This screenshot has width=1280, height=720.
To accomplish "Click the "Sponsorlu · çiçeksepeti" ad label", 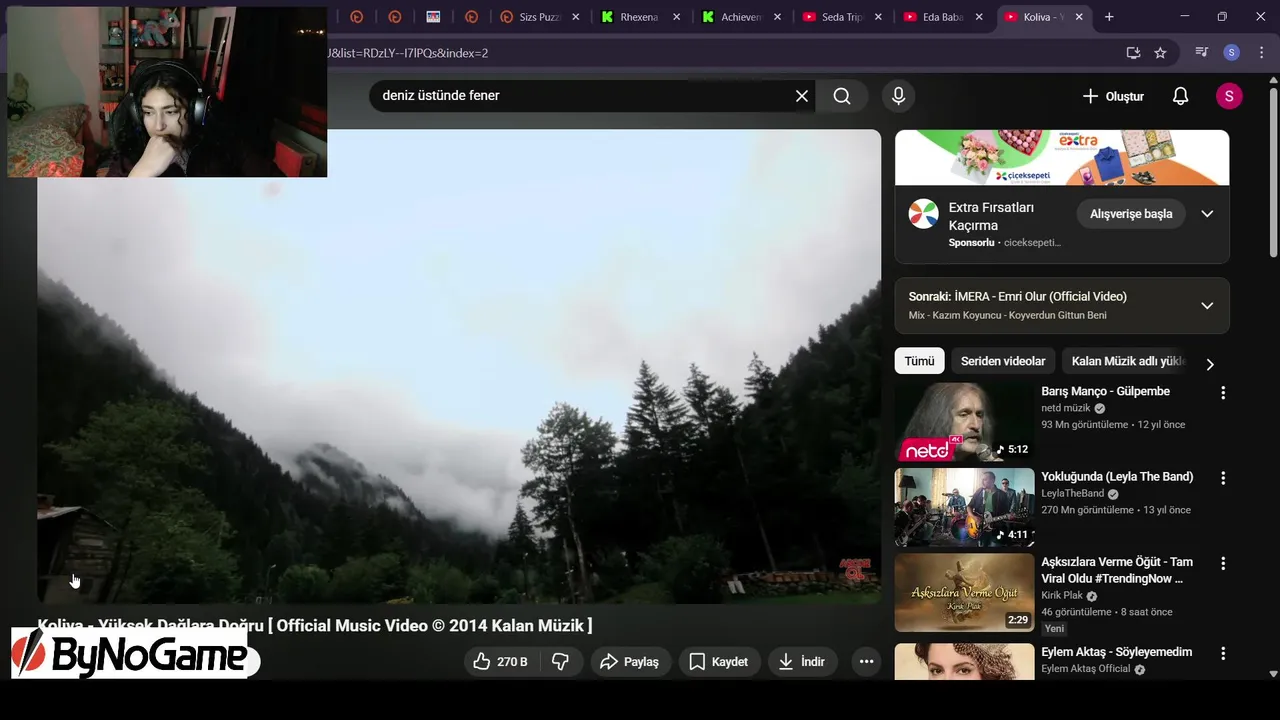I will (1004, 242).
